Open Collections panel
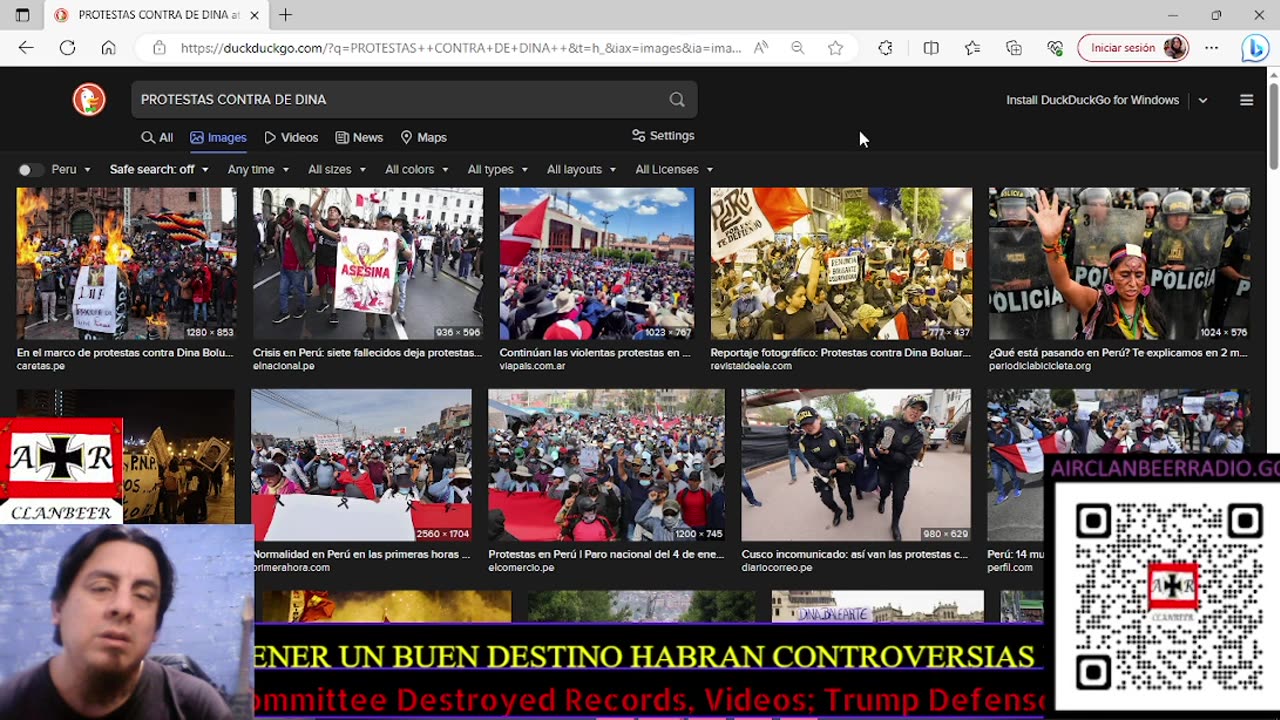 1014,48
